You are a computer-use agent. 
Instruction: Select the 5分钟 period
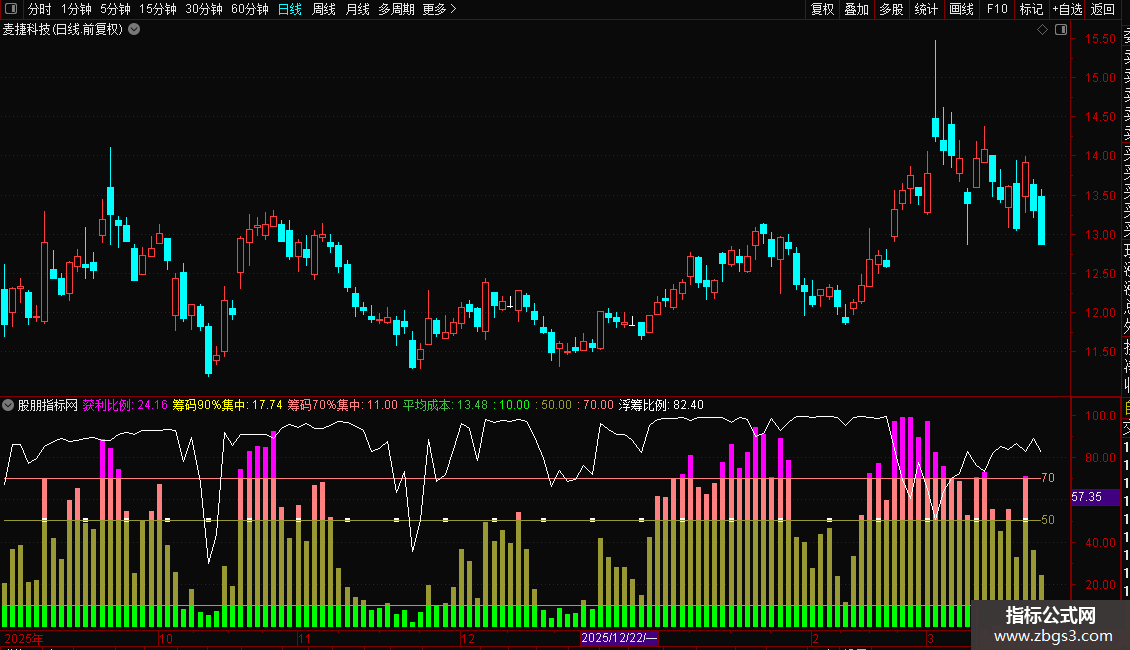[115, 9]
